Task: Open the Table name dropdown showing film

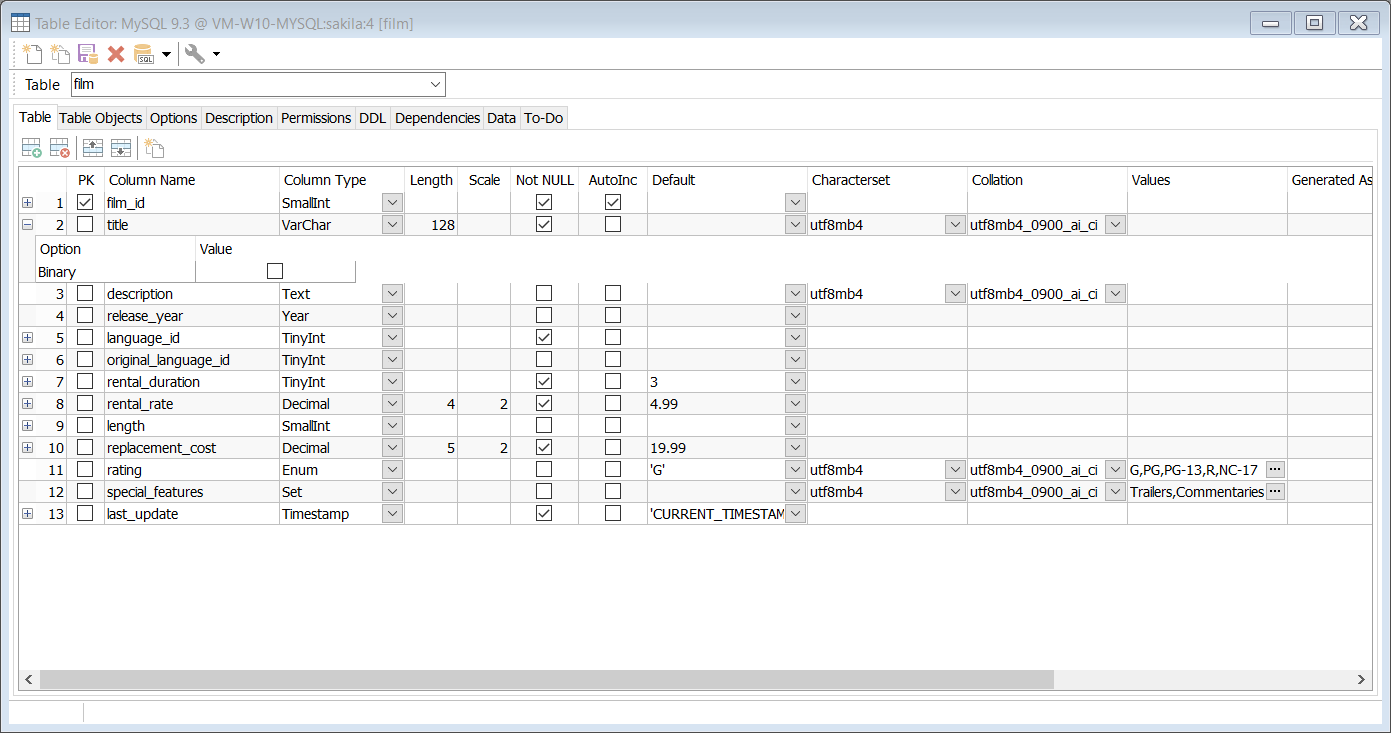Action: [435, 85]
